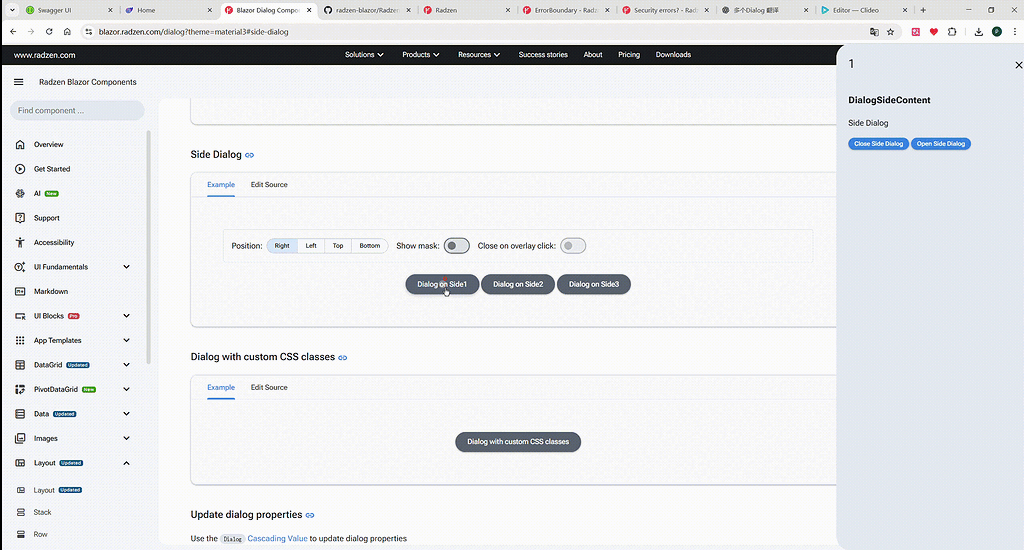The width and height of the screenshot is (1024, 550).
Task: Select the Left position option
Action: tap(311, 246)
